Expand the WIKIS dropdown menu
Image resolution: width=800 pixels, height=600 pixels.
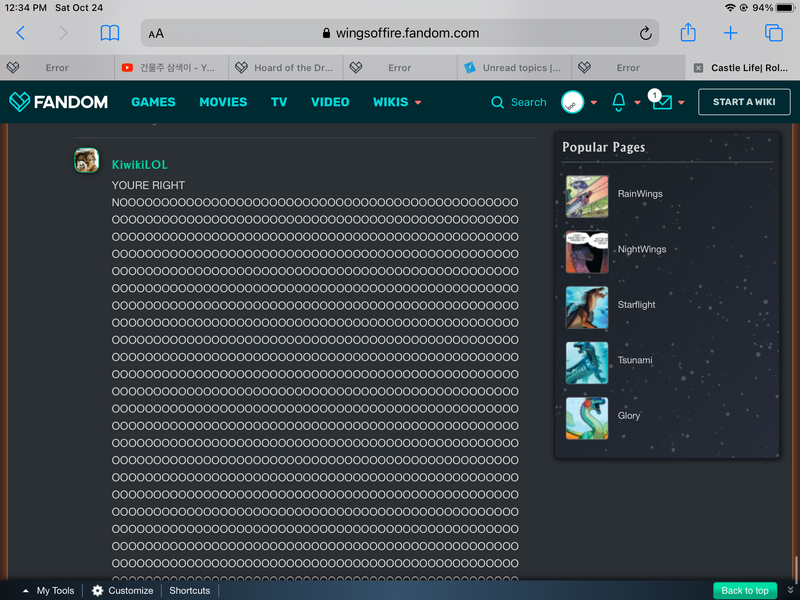397,102
